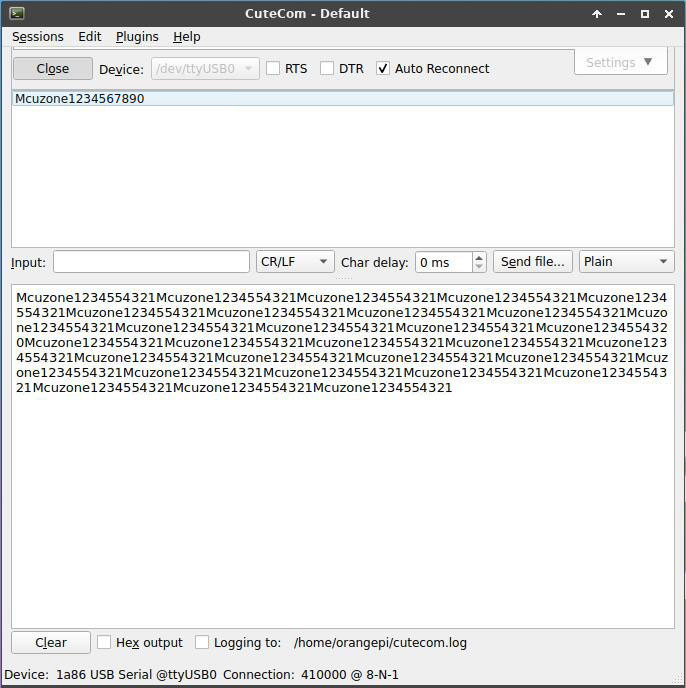686x688 pixels.
Task: Click the shade/roll-up window arrow icon
Action: (x=597, y=14)
